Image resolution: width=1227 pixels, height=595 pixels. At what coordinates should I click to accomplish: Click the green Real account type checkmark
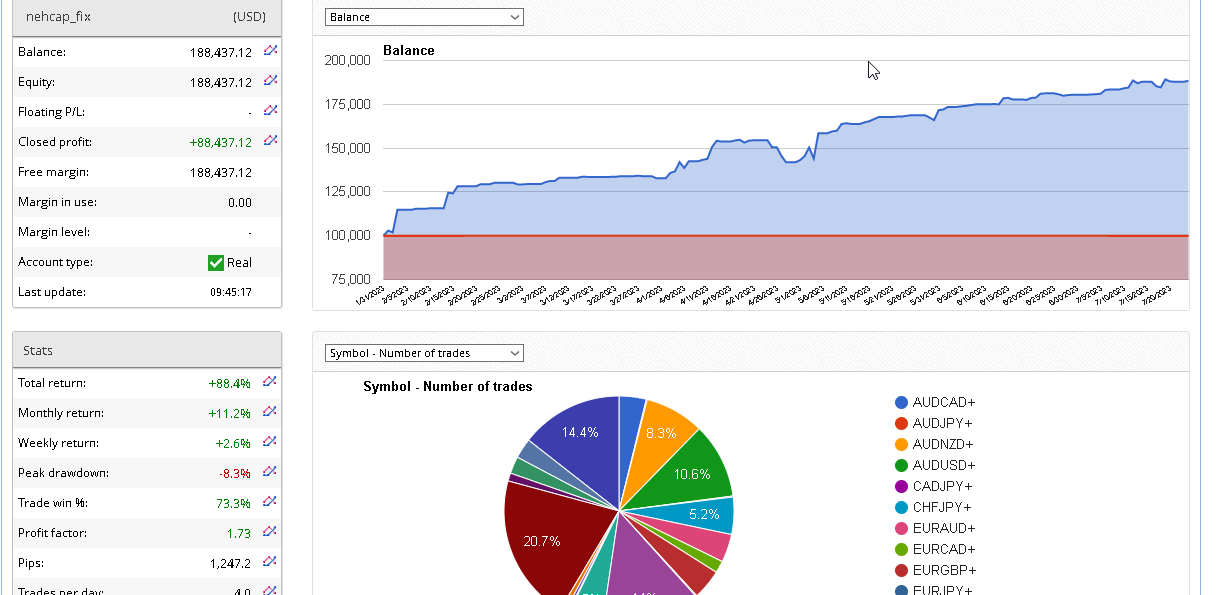pyautogui.click(x=215, y=262)
